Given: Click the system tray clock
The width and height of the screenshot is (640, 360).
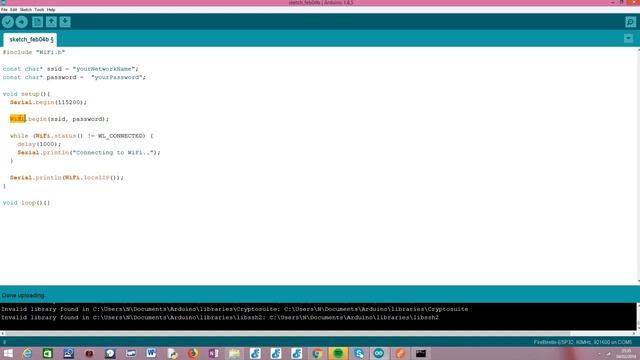Looking at the screenshot, I should (x=626, y=353).
